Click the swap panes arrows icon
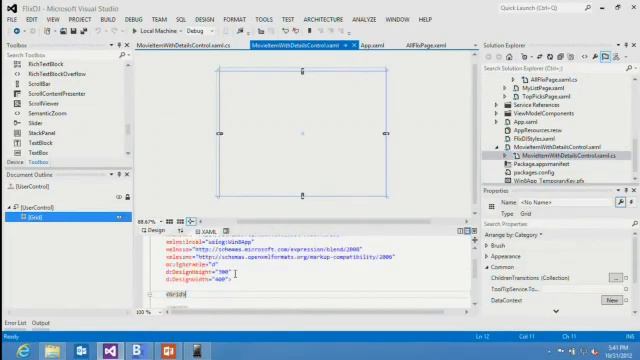Image resolution: width=640 pixels, height=360 pixels. [x=180, y=231]
